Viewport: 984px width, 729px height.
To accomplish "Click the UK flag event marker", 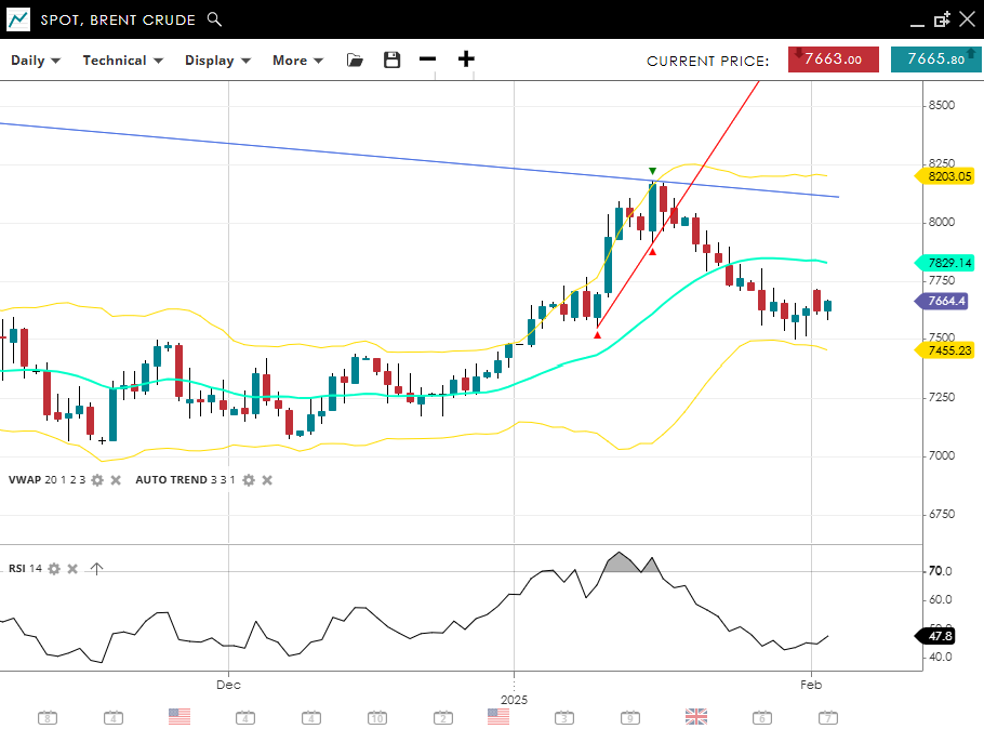I will pyautogui.click(x=696, y=716).
